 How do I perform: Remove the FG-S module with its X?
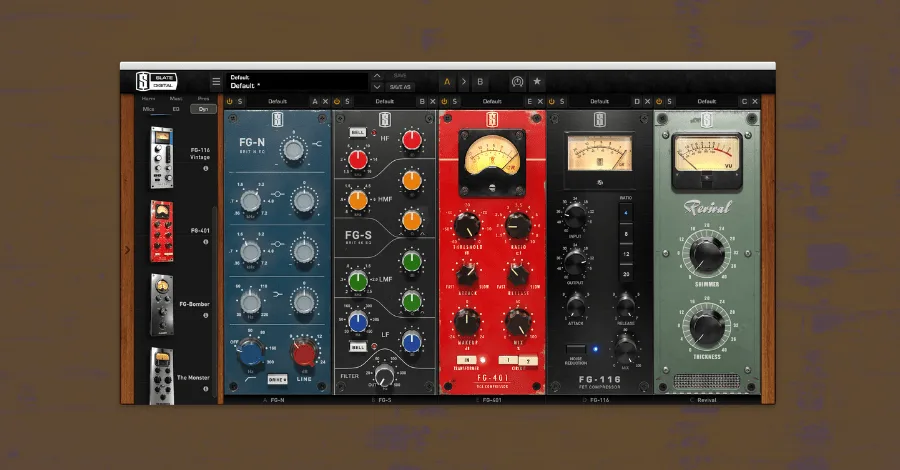pos(433,102)
